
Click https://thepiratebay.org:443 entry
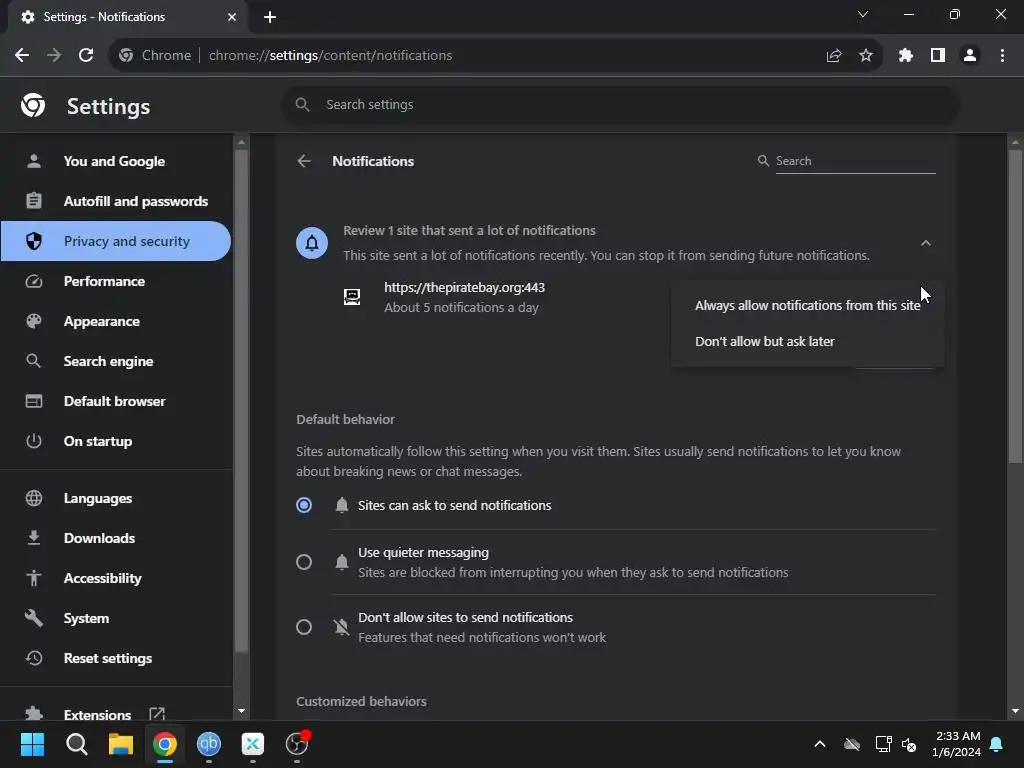(464, 287)
